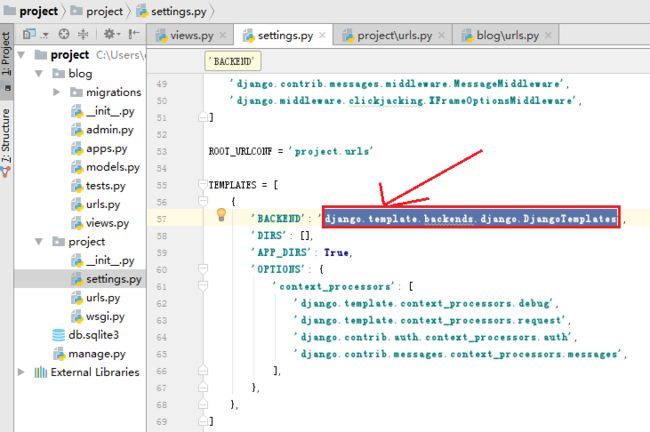Select blog __init__.py file
This screenshot has height=432, width=650.
click(110, 111)
